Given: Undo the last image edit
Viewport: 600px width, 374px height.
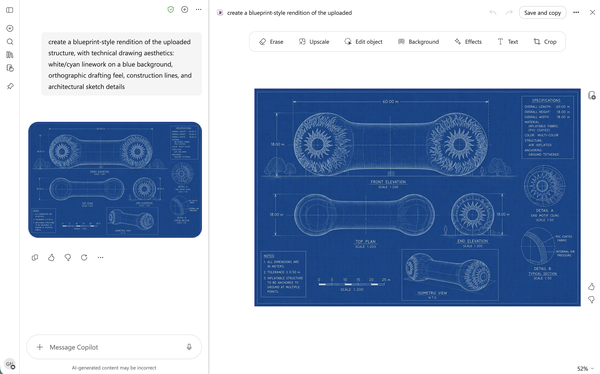Looking at the screenshot, I should (493, 13).
